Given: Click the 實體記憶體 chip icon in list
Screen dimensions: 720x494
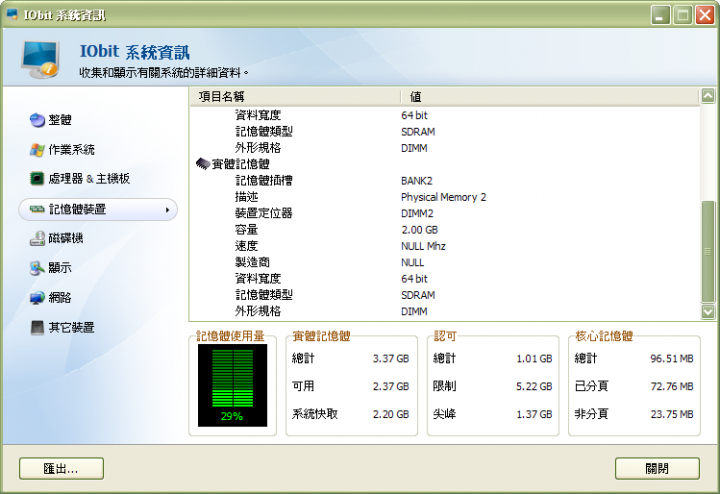Looking at the screenshot, I should (x=203, y=163).
